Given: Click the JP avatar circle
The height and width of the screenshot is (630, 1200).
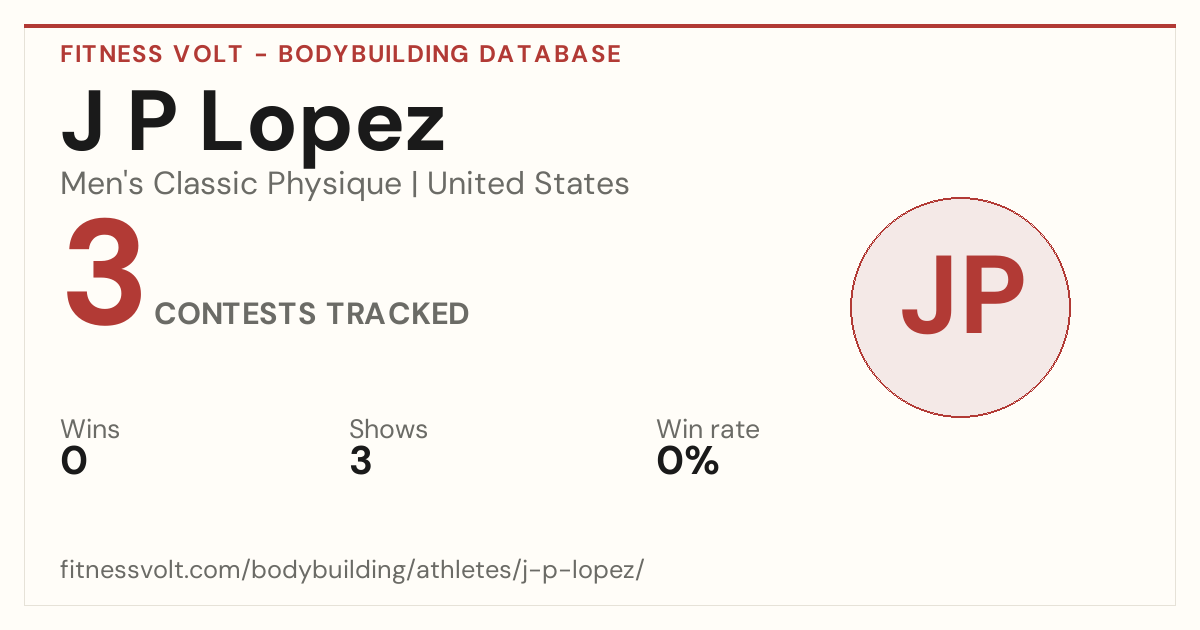Looking at the screenshot, I should [960, 307].
